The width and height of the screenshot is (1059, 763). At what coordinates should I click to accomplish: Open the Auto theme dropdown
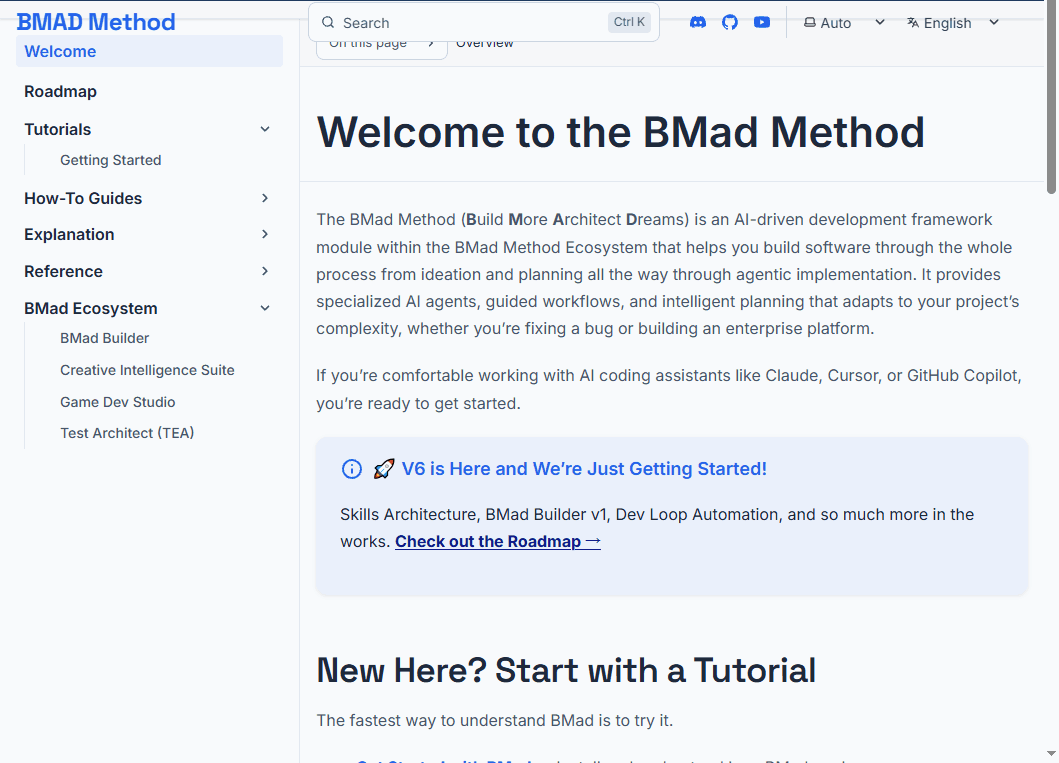(x=844, y=23)
